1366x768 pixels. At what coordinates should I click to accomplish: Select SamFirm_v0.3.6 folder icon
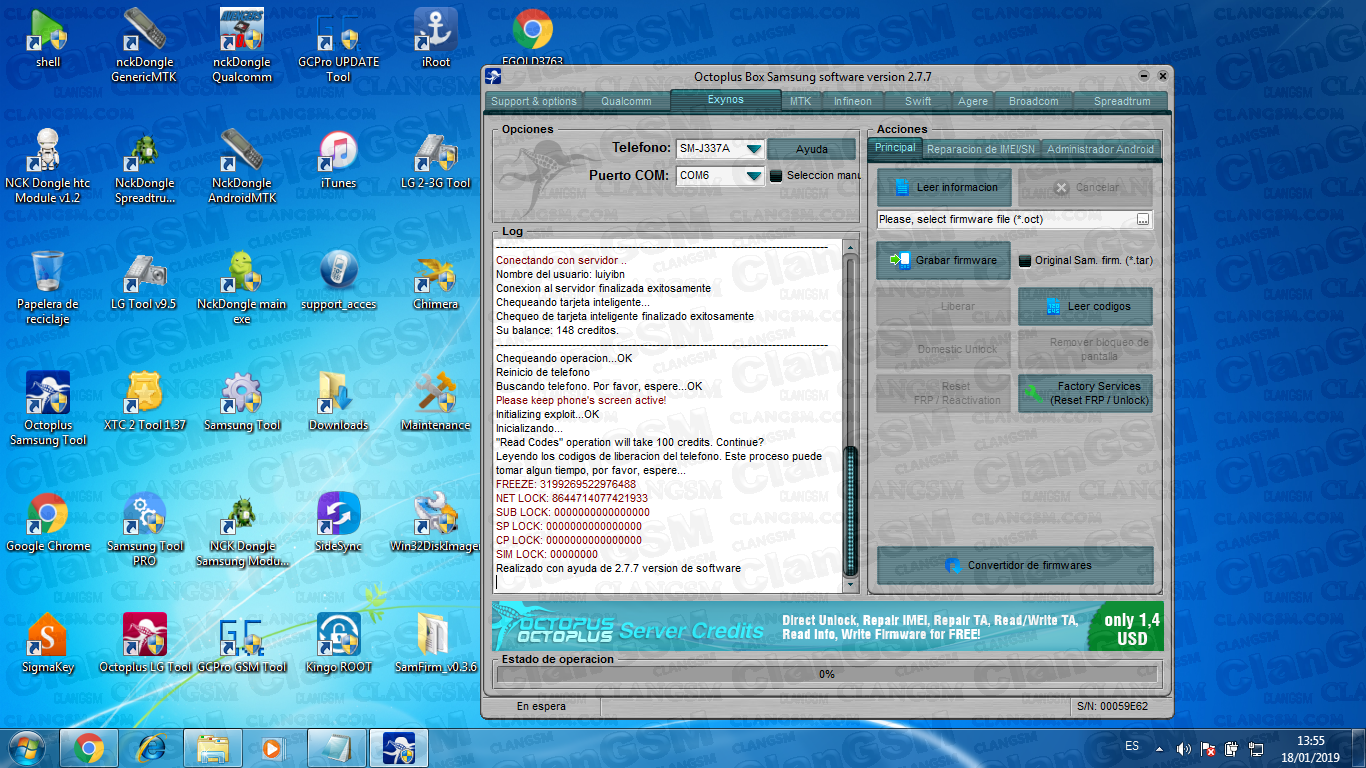click(435, 645)
